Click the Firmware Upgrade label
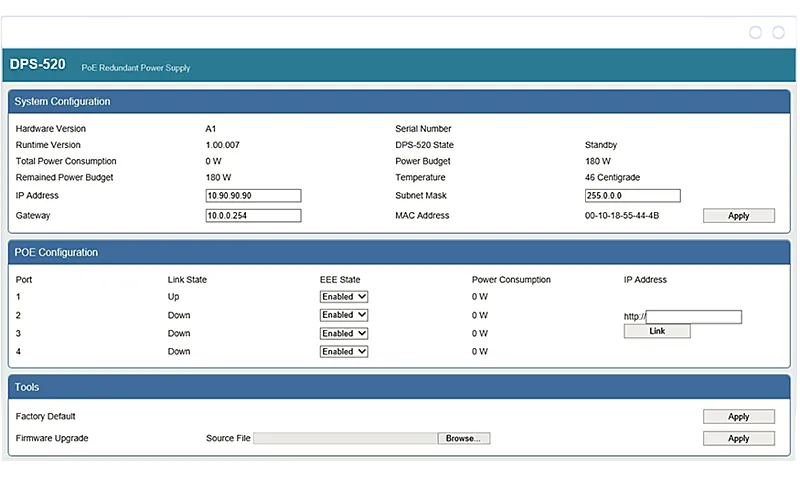800x487 pixels. tap(52, 439)
